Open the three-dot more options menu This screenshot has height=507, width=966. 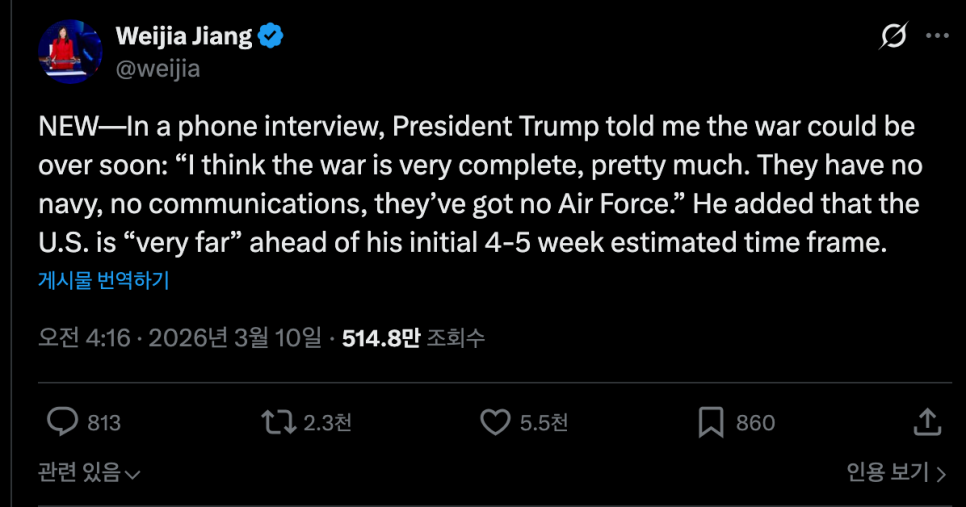click(x=937, y=37)
